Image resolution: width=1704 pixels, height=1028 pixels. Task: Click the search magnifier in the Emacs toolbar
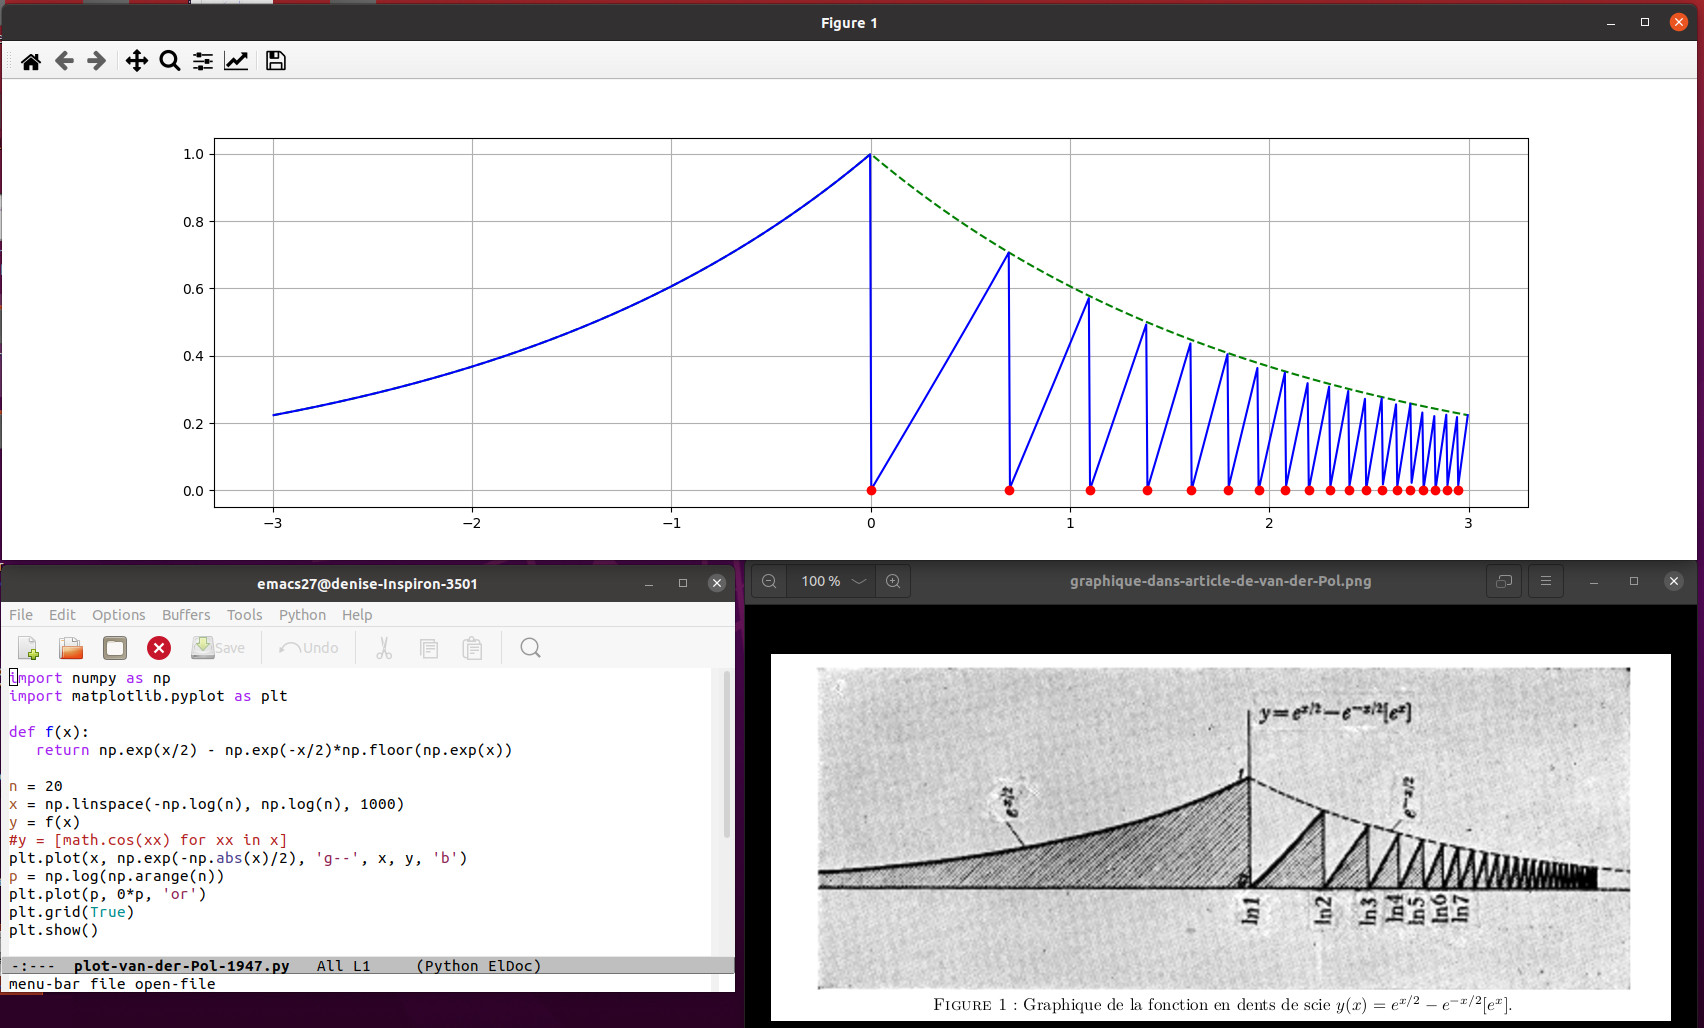[530, 648]
